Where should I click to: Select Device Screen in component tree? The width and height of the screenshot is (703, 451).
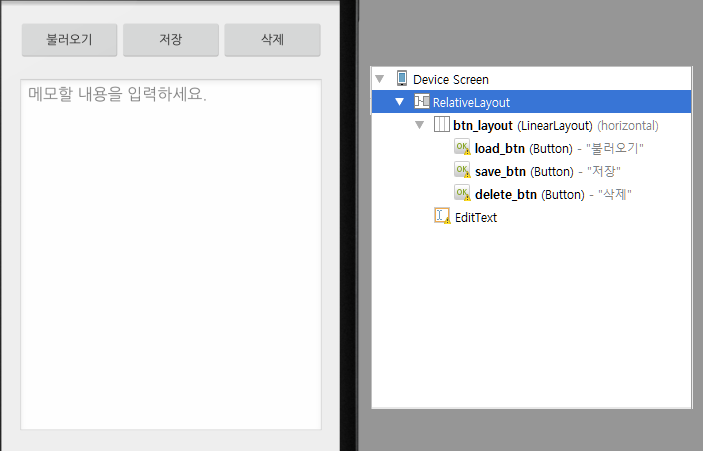pyautogui.click(x=531, y=79)
